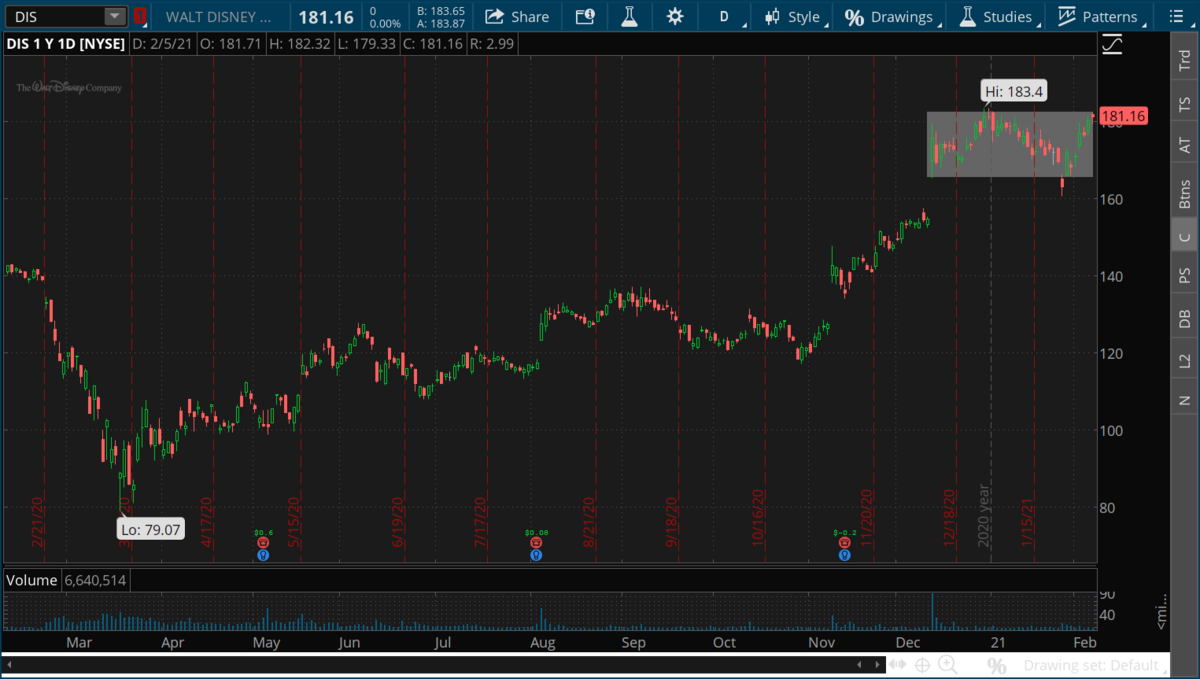Open the flask Edit Studies icon
Viewport: 1200px width, 679px height.
coord(629,17)
